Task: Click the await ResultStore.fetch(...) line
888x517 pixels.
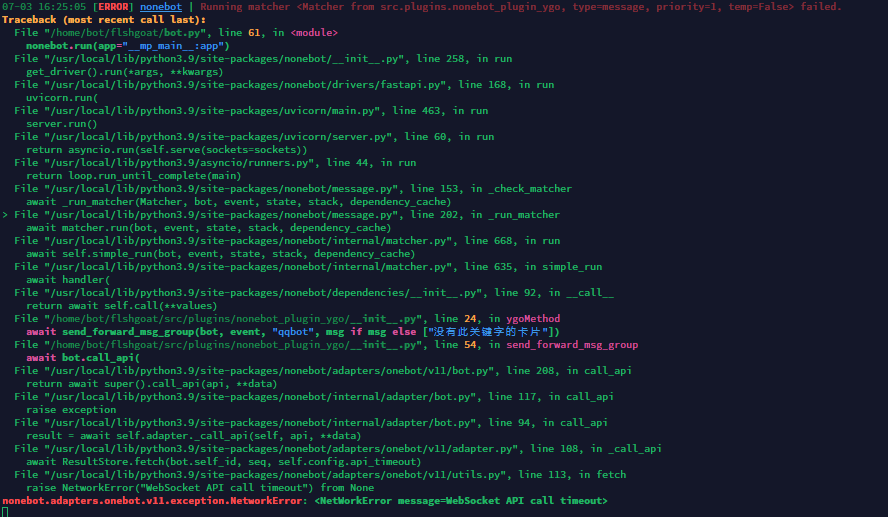Action: click(224, 463)
